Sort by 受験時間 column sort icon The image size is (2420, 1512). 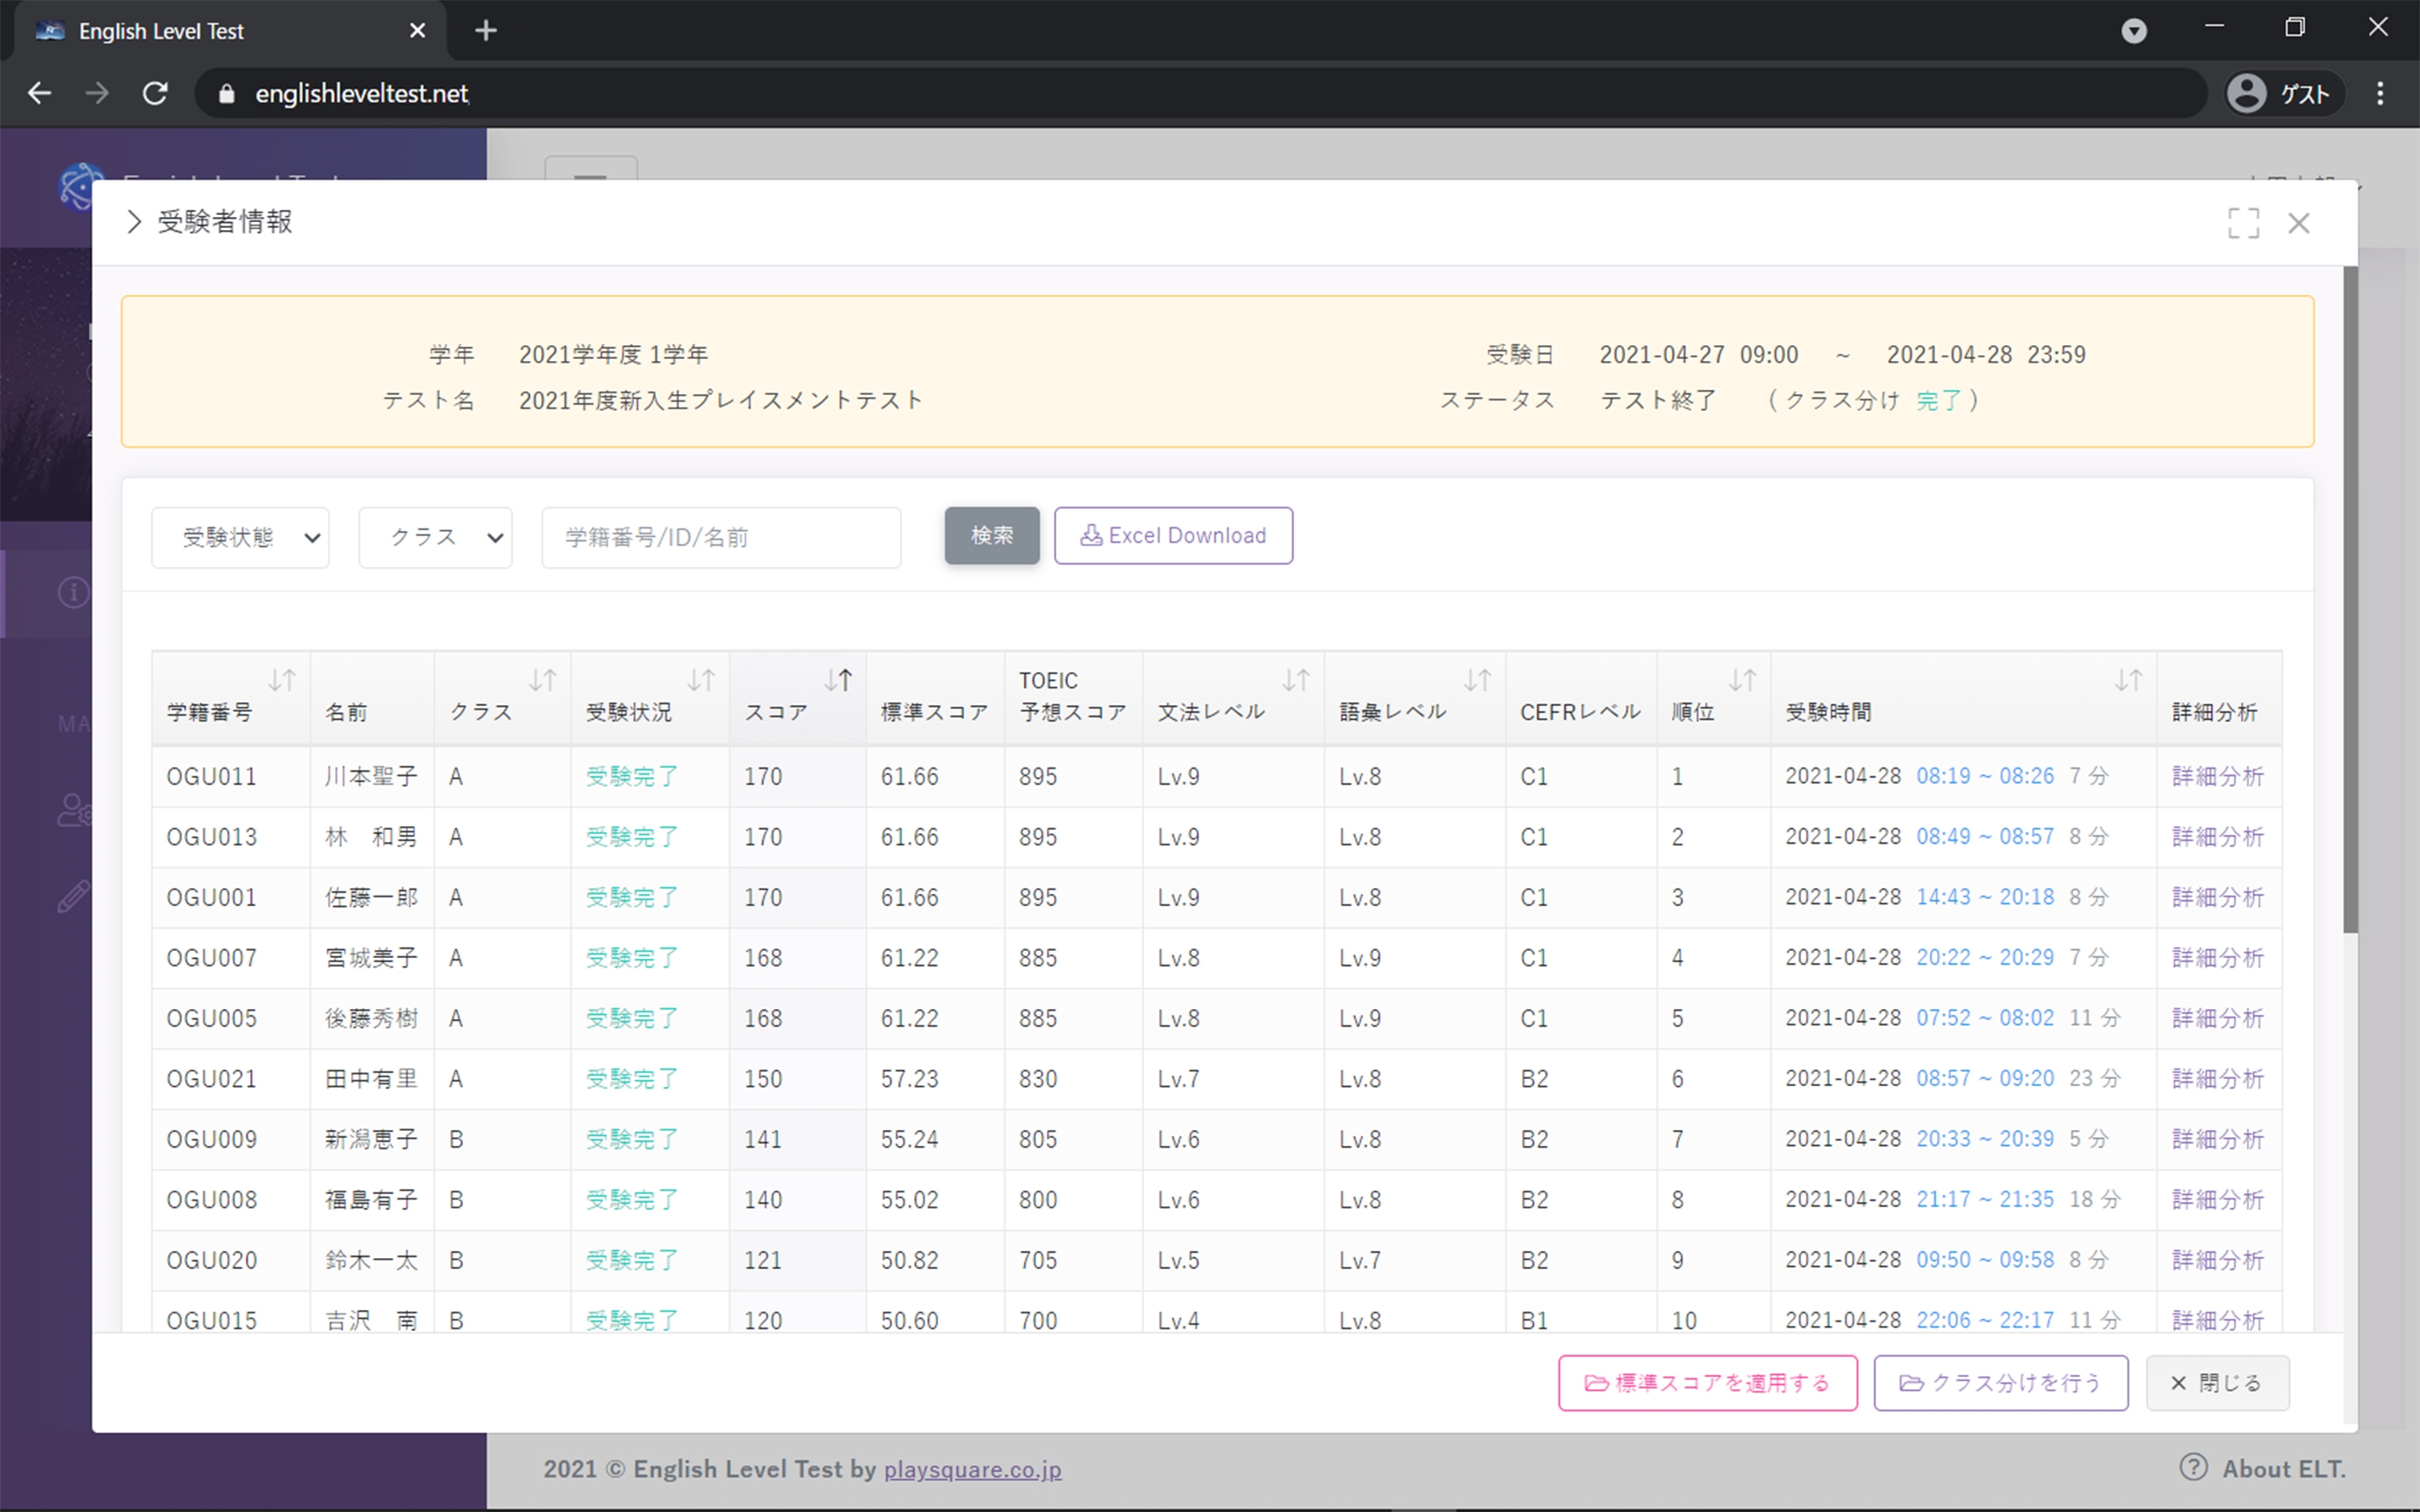[x=2128, y=681]
